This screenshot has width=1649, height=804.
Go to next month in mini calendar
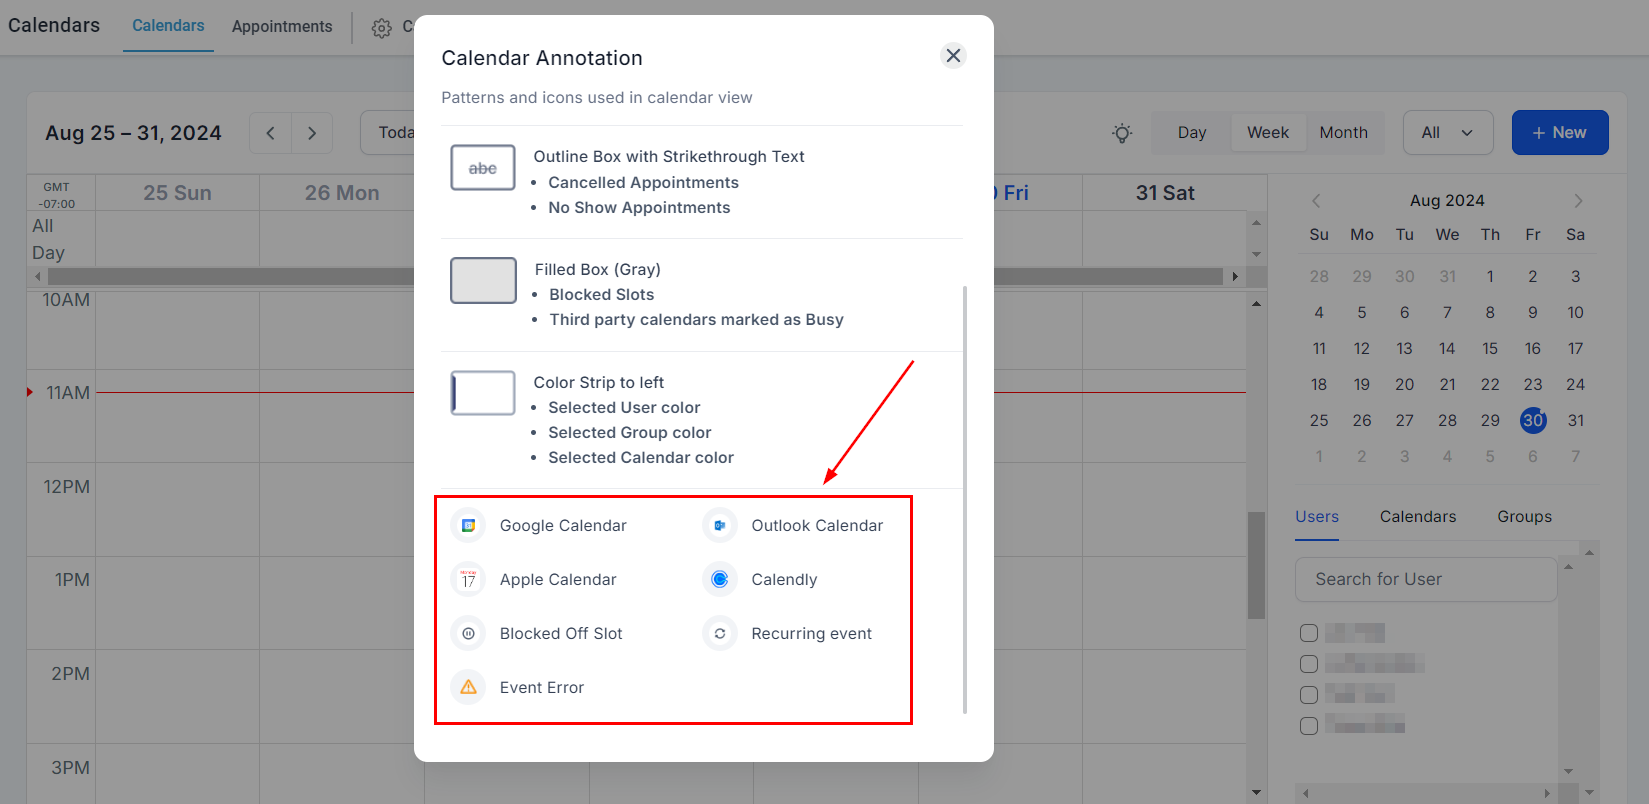pyautogui.click(x=1578, y=201)
